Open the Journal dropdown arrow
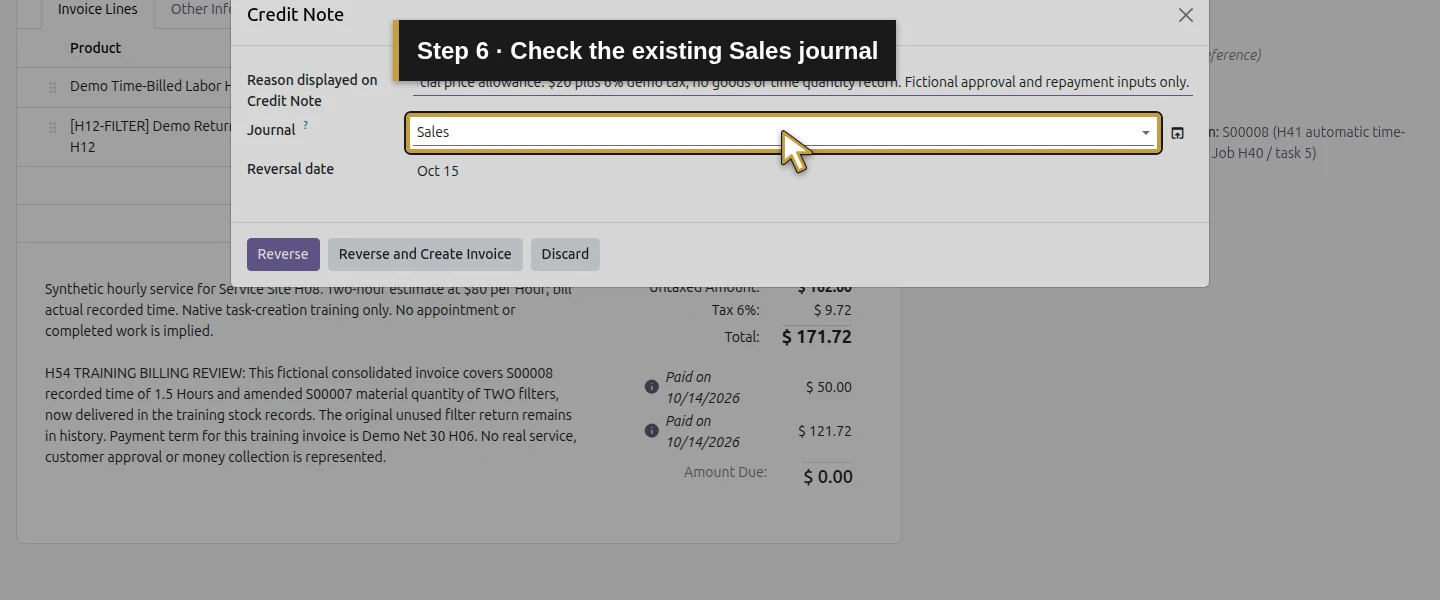The image size is (1440, 600). [1146, 133]
